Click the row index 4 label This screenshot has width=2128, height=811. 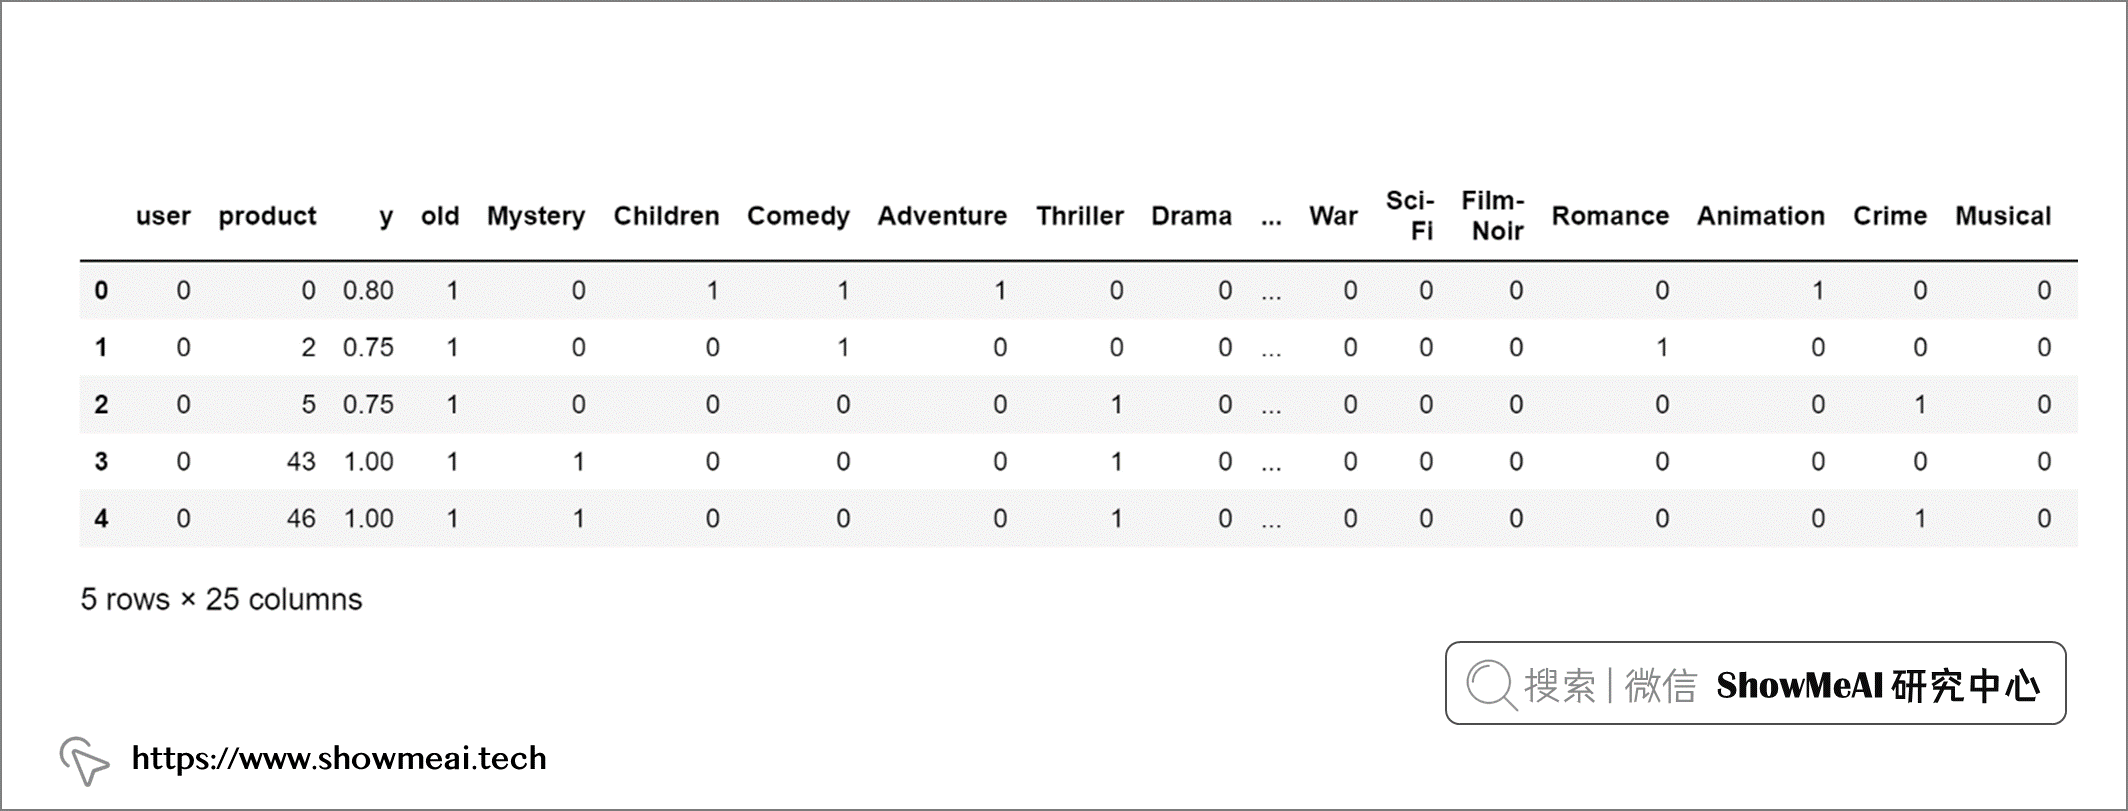click(x=101, y=519)
